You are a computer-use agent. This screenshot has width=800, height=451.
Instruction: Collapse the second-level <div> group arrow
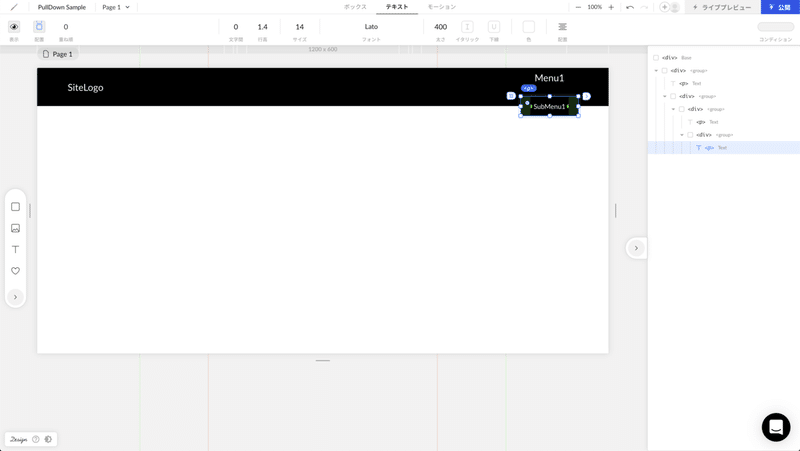tap(665, 96)
